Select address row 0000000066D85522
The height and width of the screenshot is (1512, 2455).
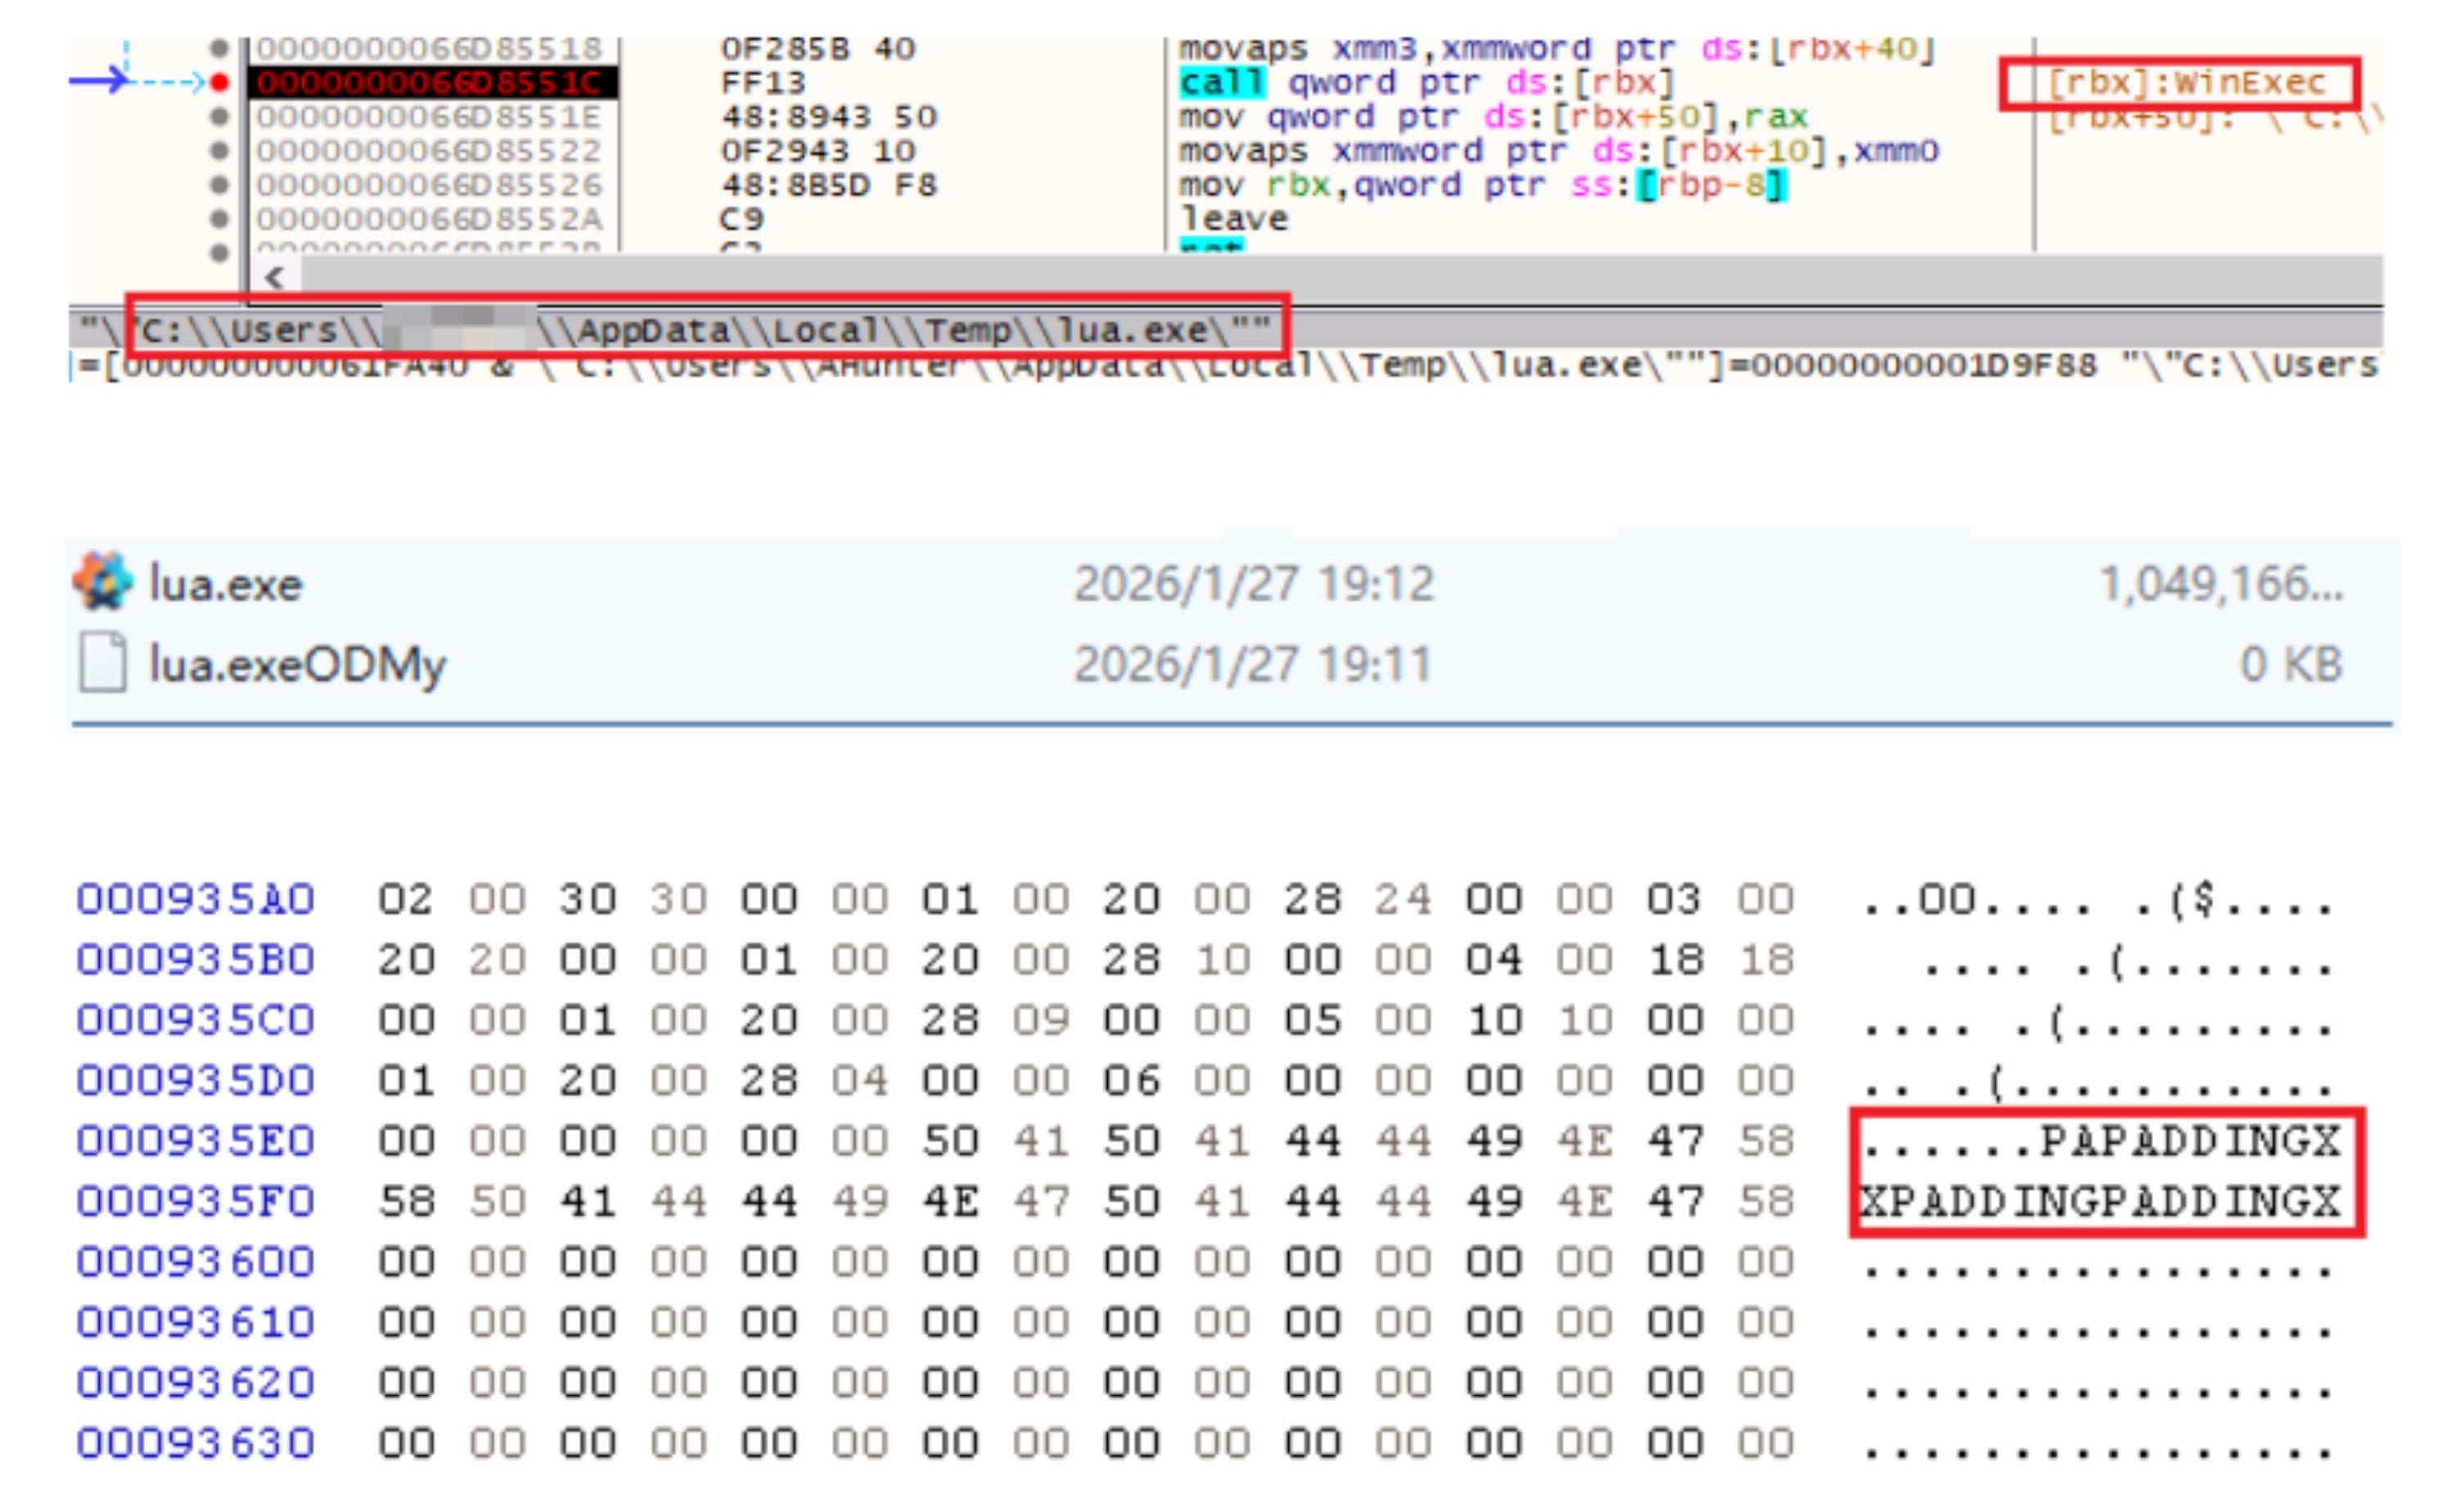tap(429, 151)
